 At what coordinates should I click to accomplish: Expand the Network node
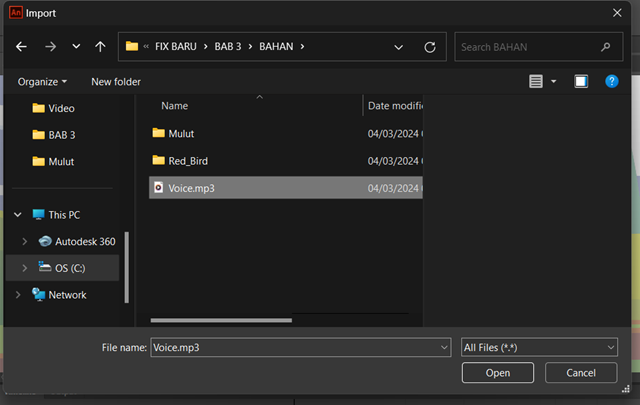(x=18, y=295)
